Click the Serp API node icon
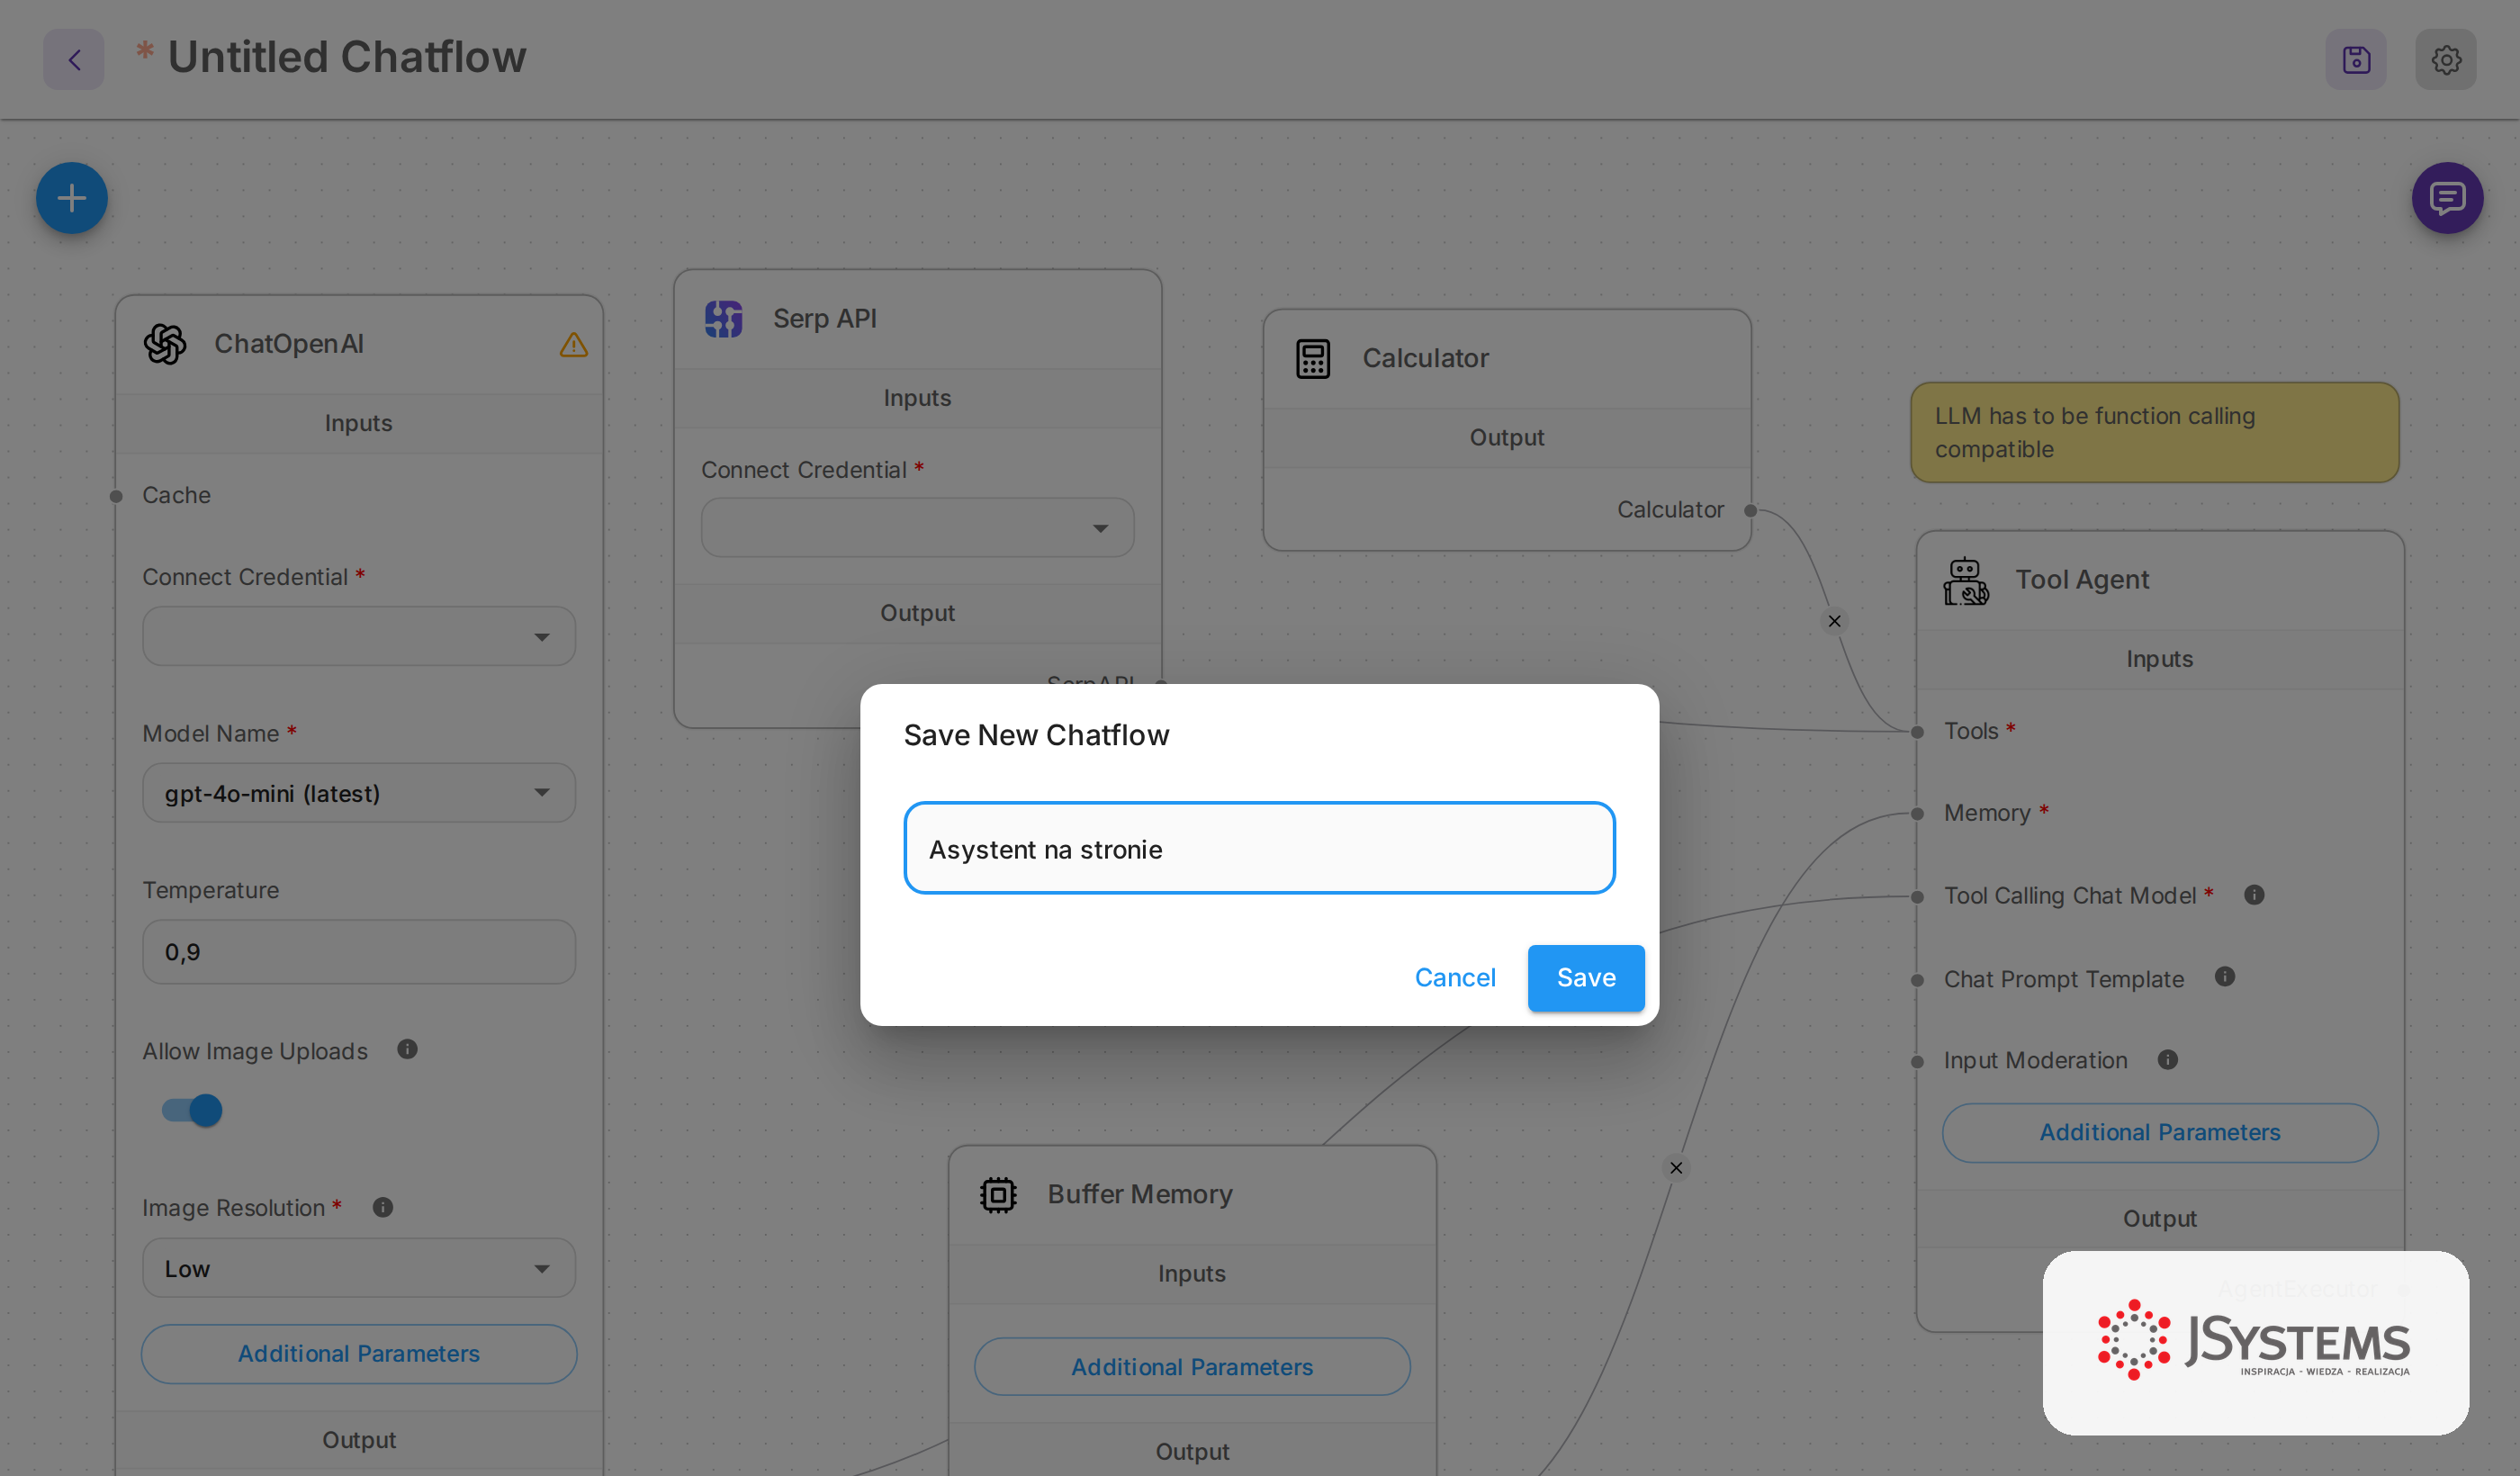Viewport: 2520px width, 1476px height. [x=724, y=319]
